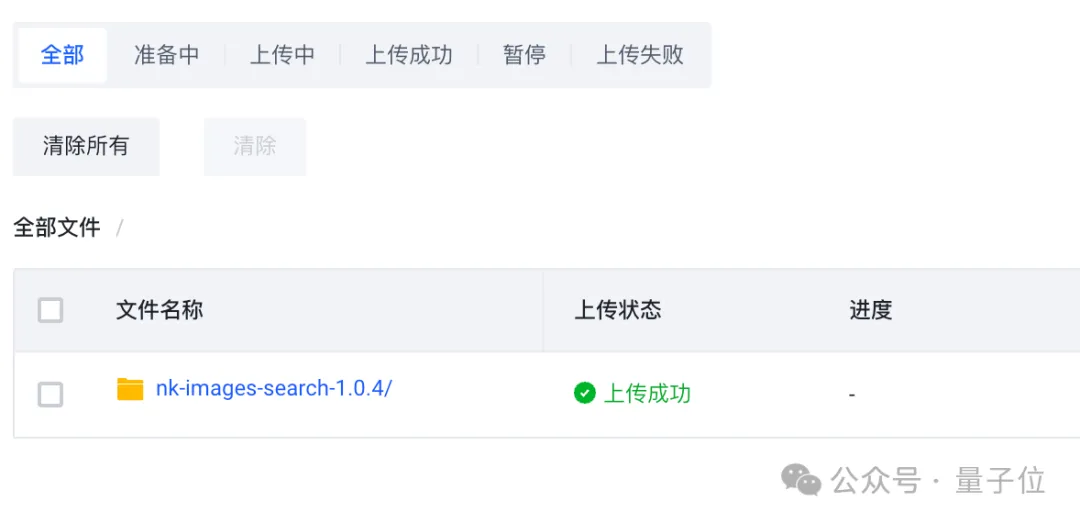Click the green 上传成功 status text in the row

tap(647, 393)
